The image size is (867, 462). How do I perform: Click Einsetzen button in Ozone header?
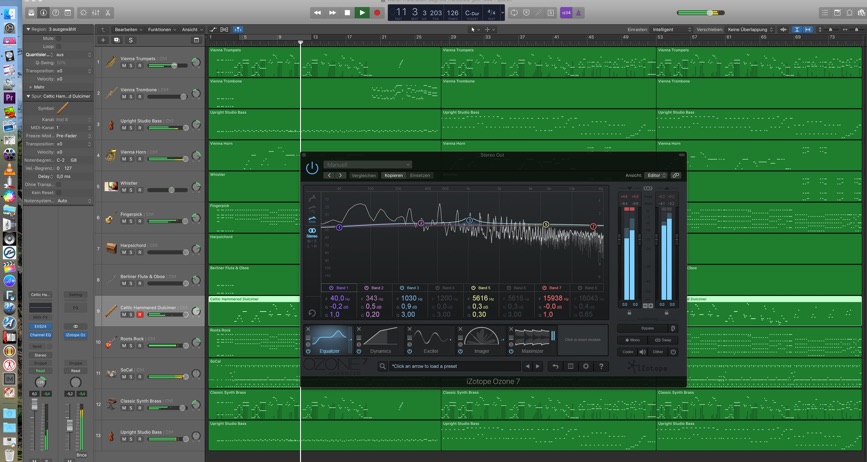pos(420,175)
